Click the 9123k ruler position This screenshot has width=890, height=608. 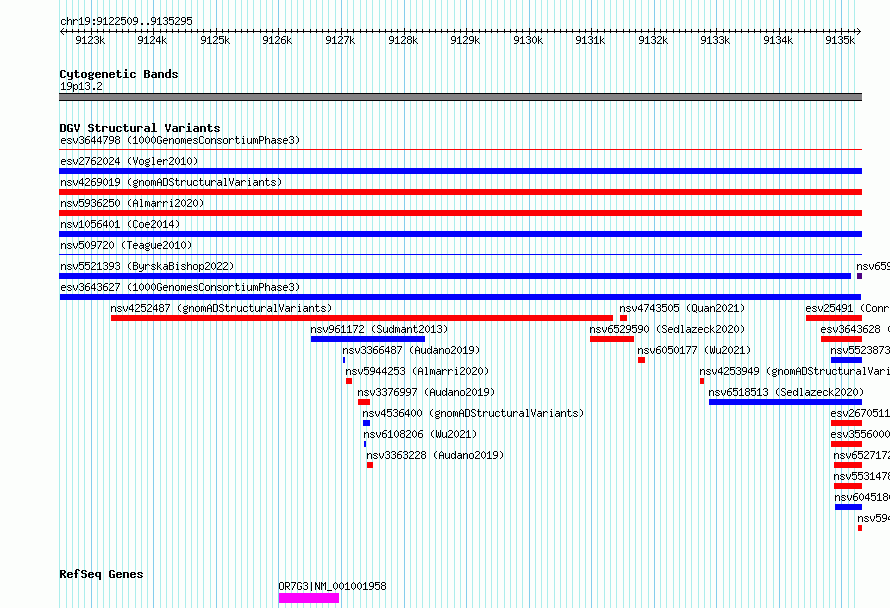[x=90, y=40]
